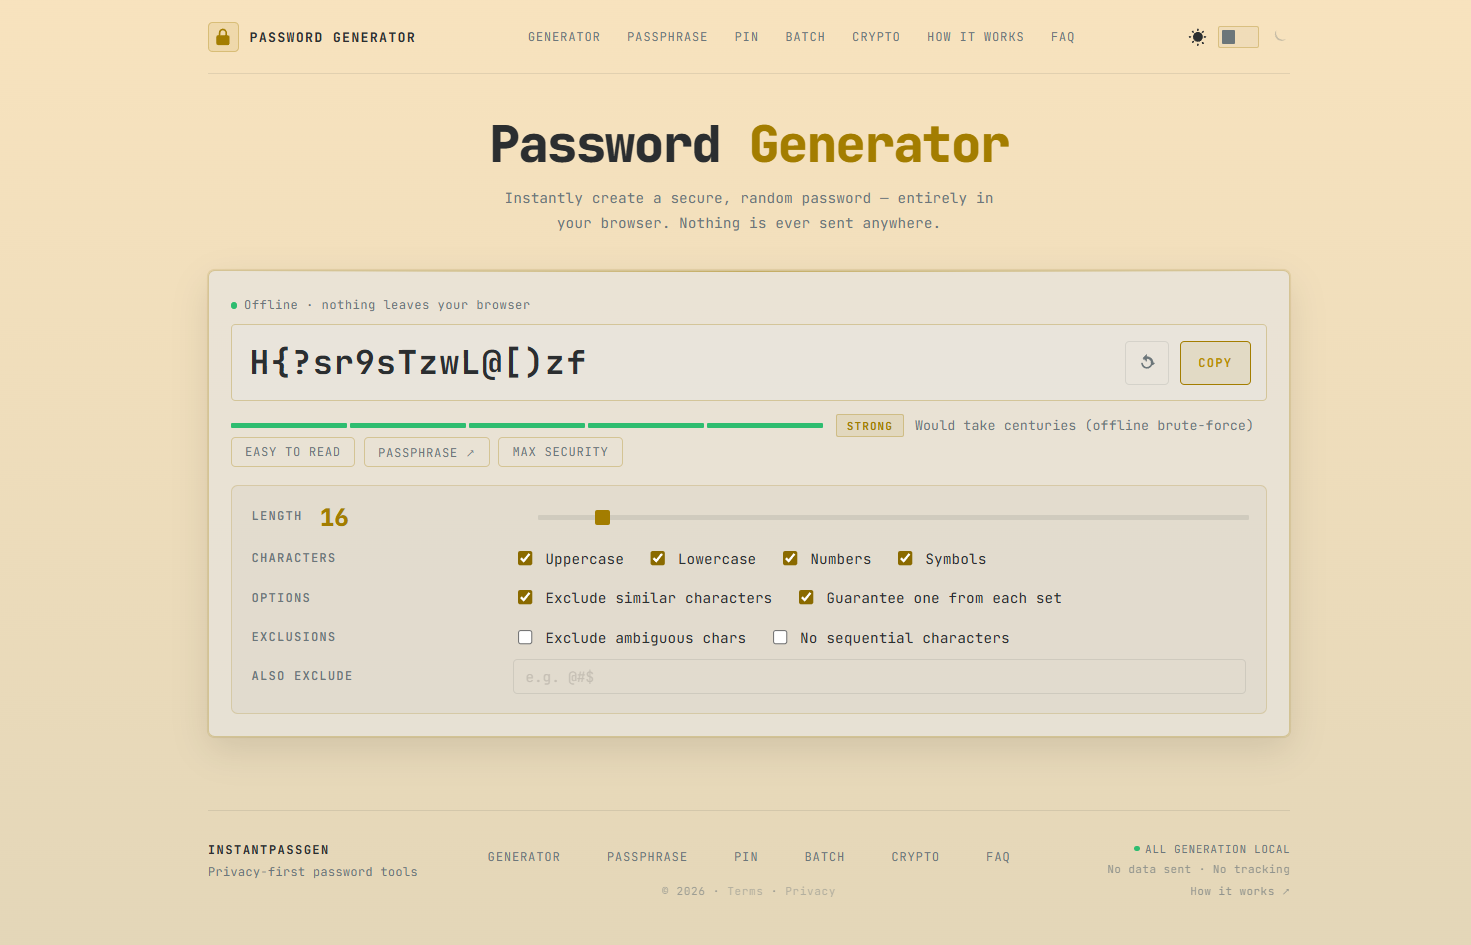Open the Passphrase preset link button
Viewport: 1471px width, 945px height.
(427, 452)
